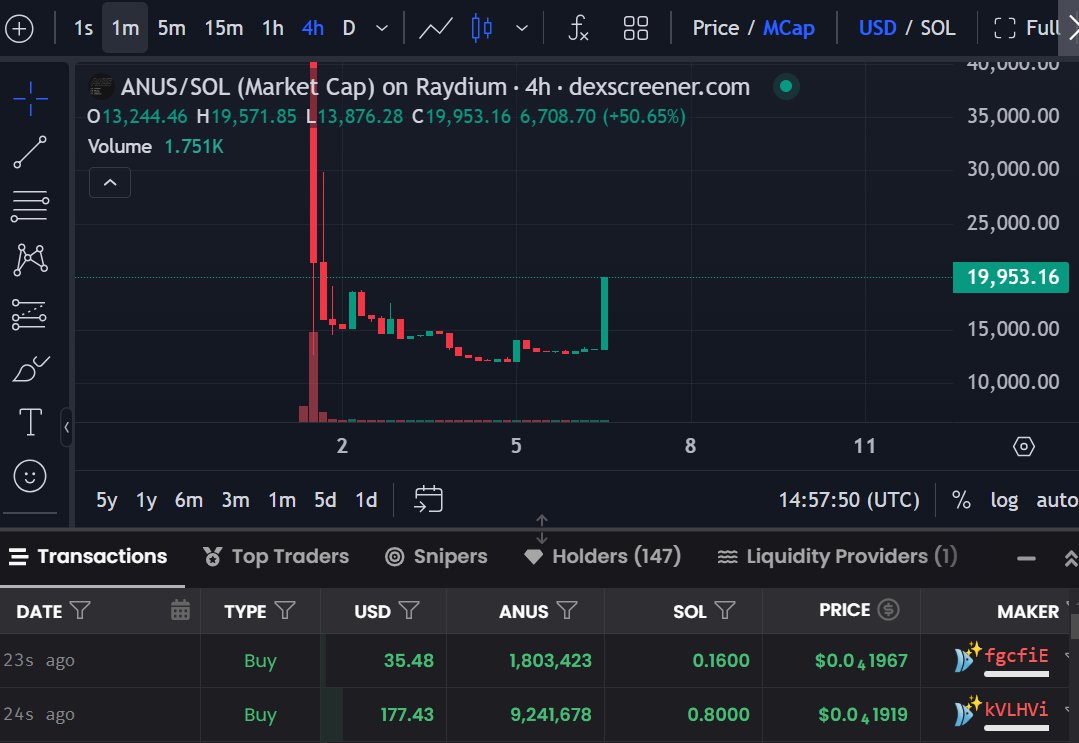Select the 4h timeframe
This screenshot has height=743, width=1079.
click(312, 28)
